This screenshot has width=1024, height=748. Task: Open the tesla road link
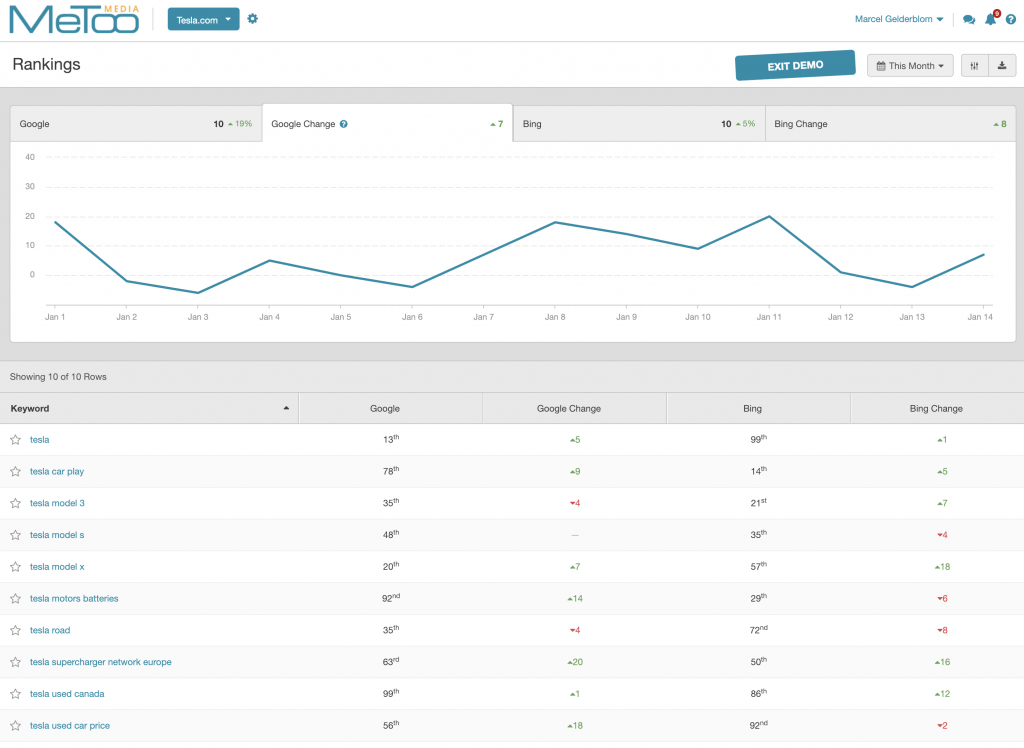point(50,630)
